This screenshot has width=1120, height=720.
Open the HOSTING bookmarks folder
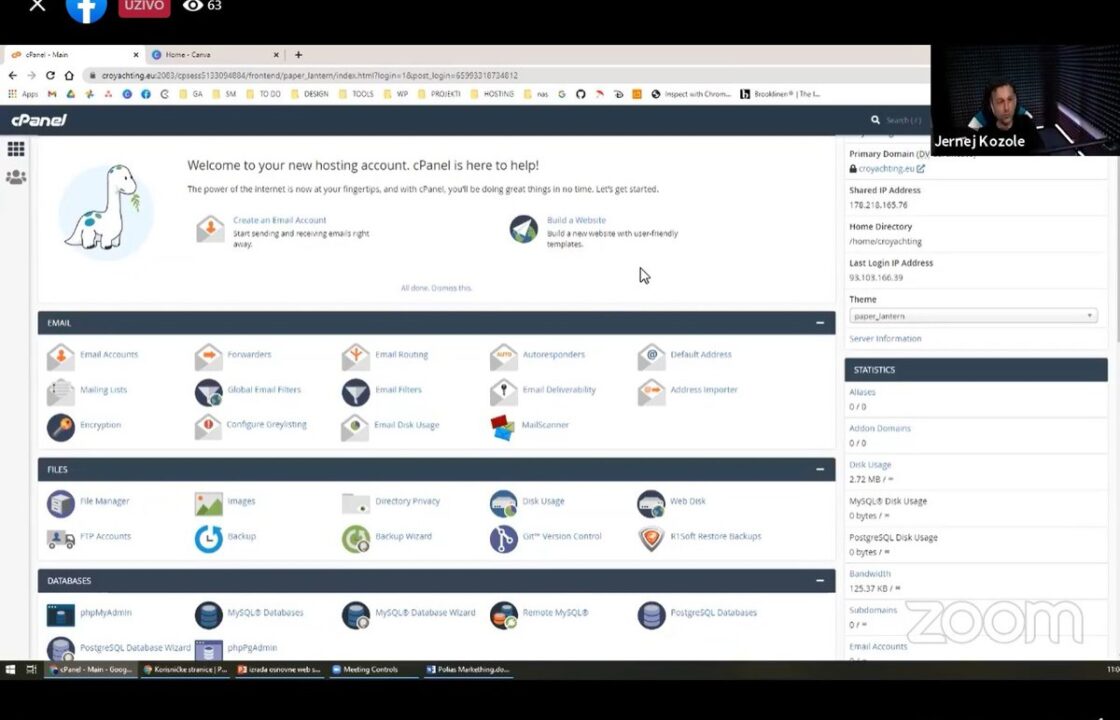coord(492,94)
